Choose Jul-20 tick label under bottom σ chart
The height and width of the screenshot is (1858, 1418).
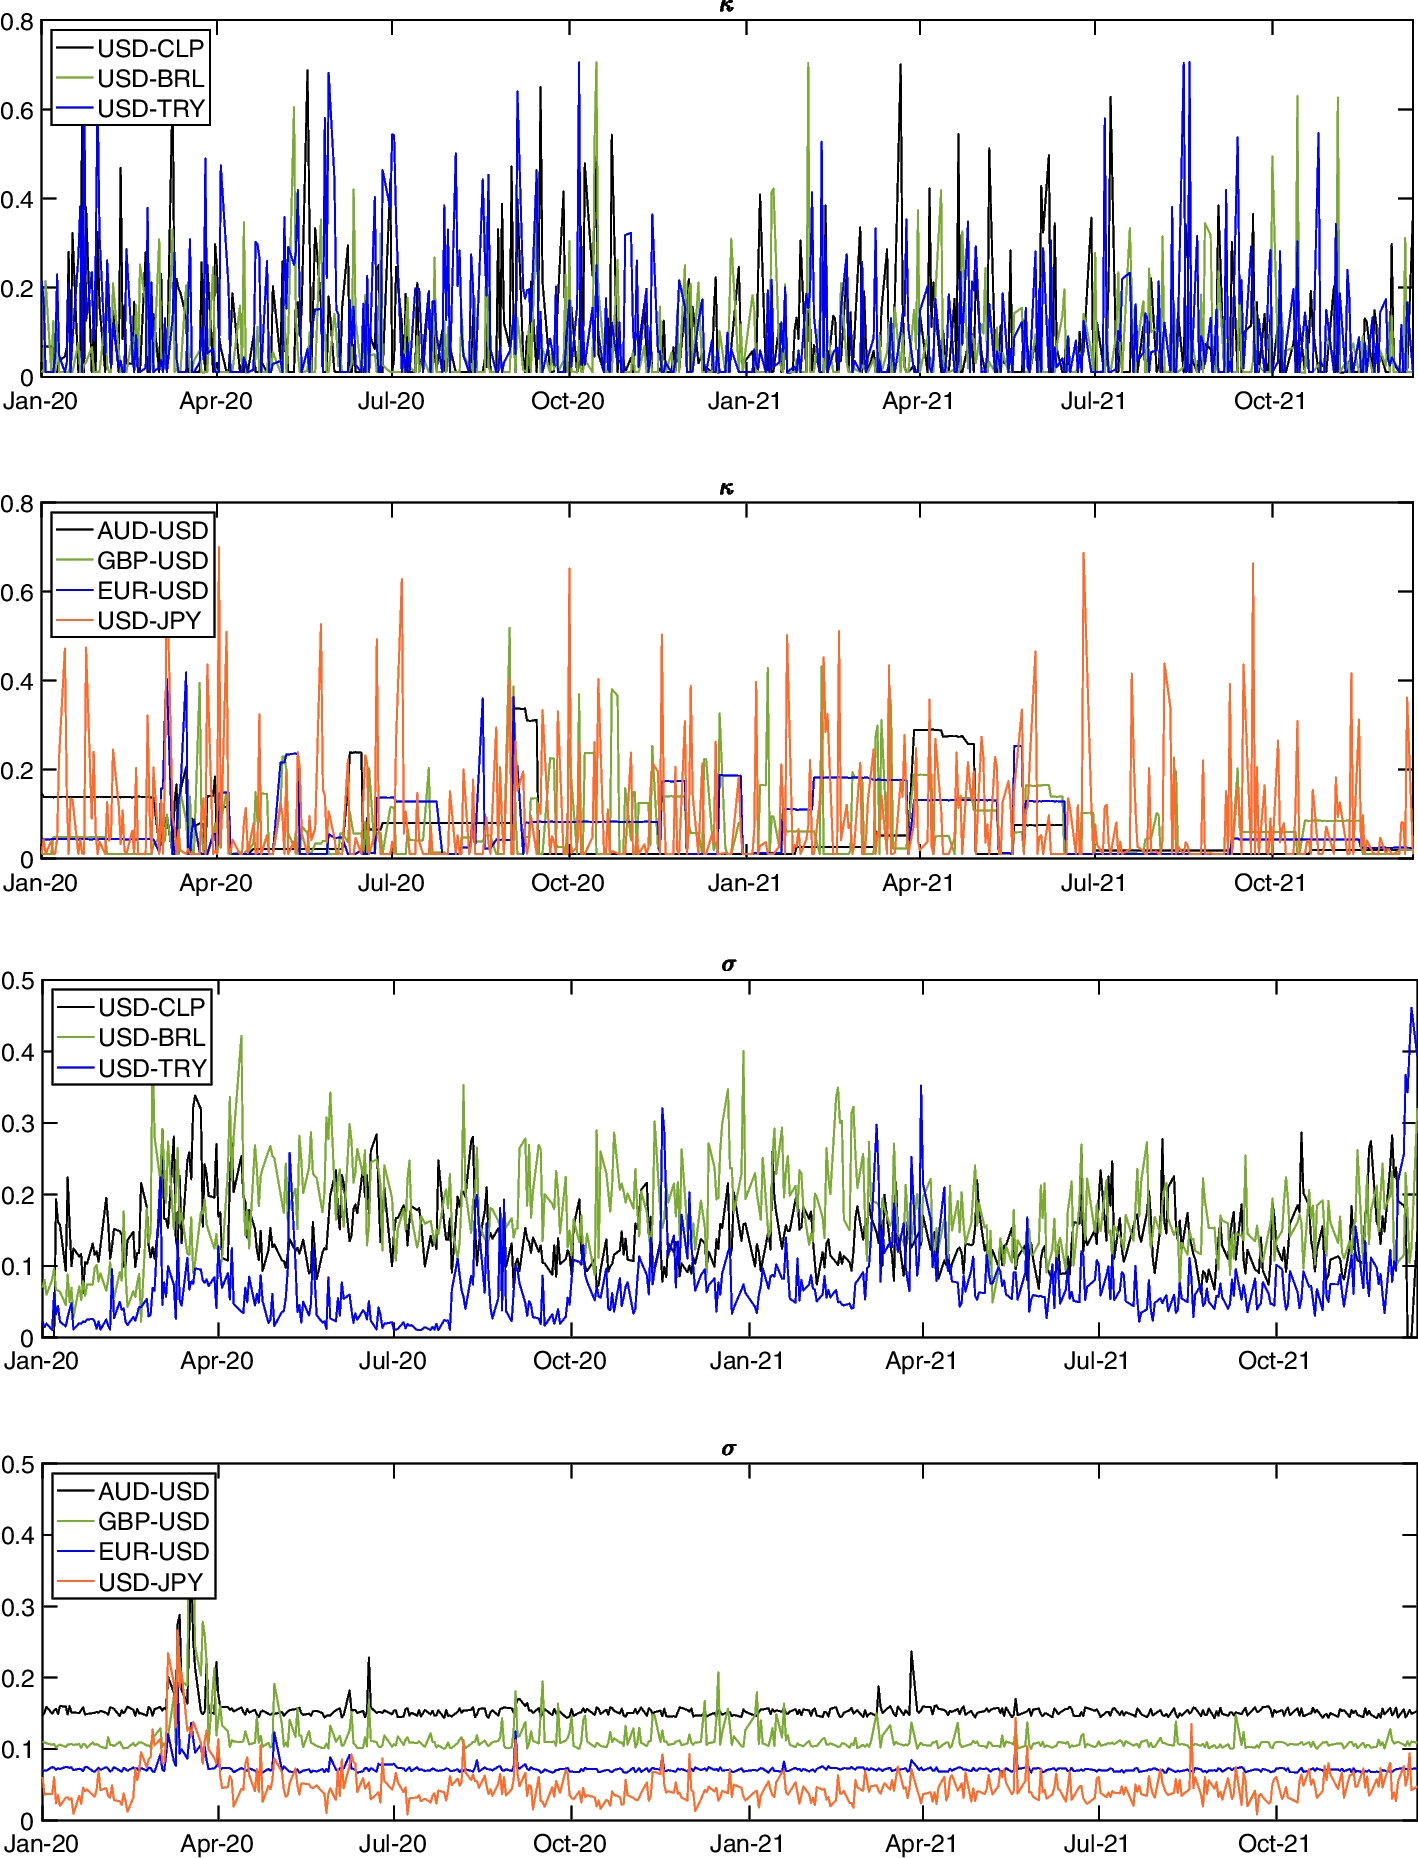click(x=393, y=1844)
